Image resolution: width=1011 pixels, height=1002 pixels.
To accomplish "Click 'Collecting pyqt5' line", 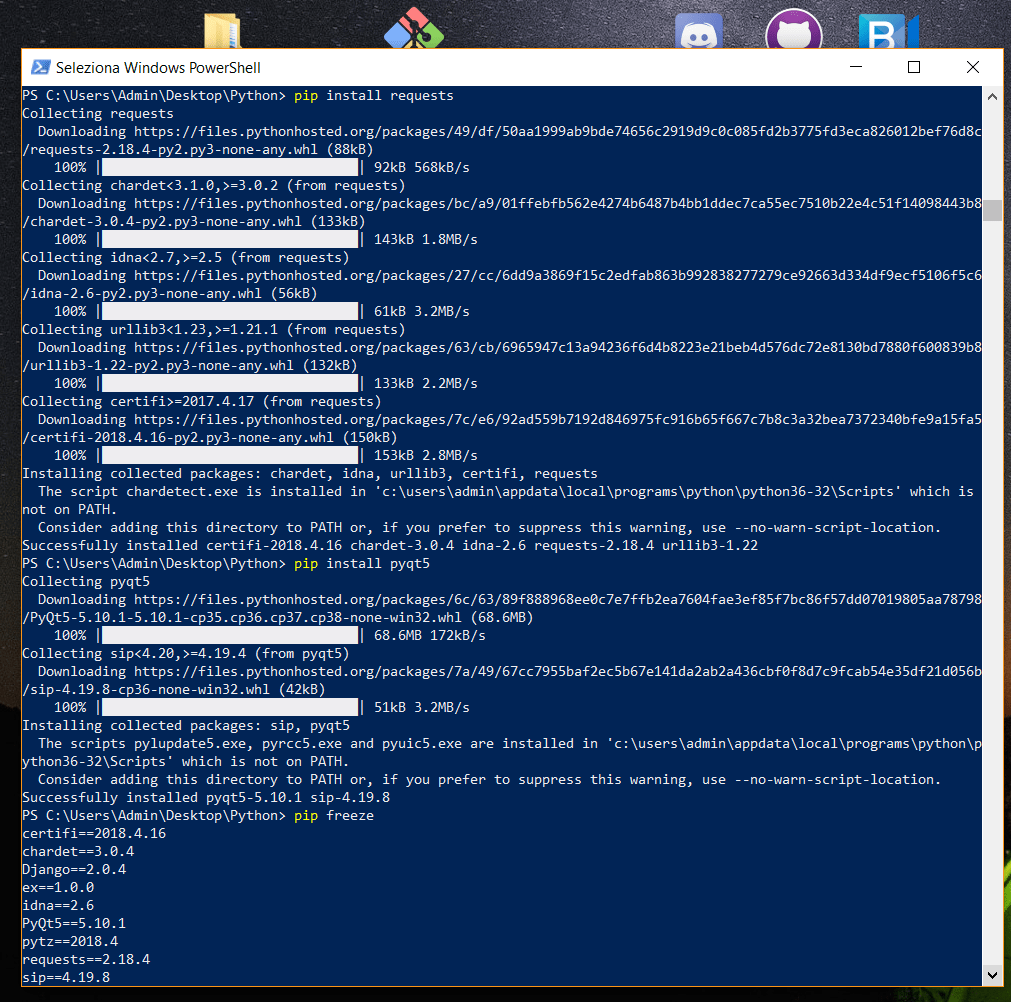I will 86,582.
